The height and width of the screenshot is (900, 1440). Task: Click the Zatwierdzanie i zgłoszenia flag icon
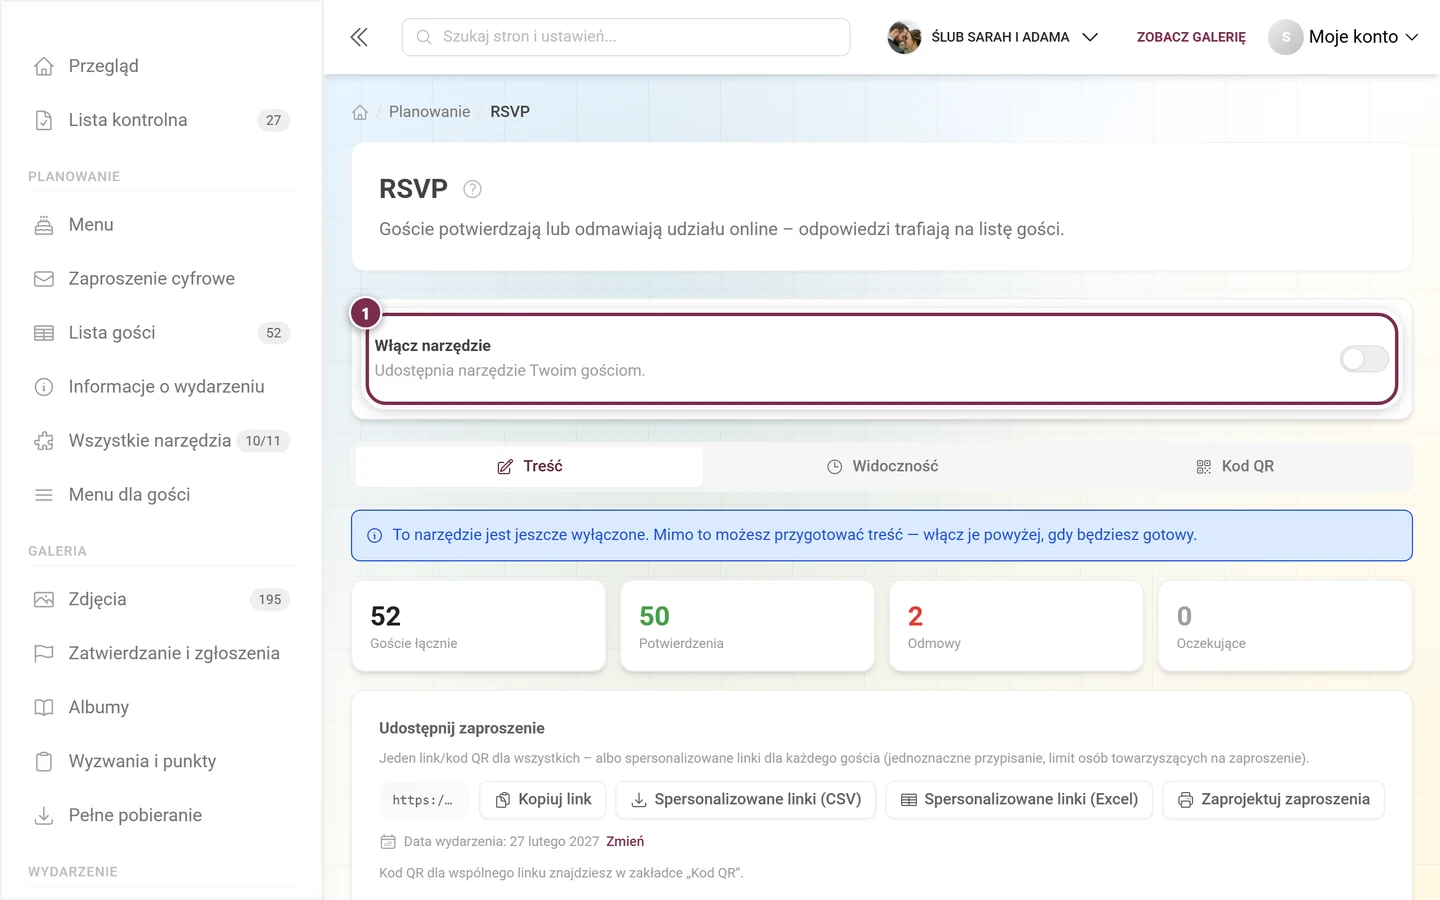(44, 654)
